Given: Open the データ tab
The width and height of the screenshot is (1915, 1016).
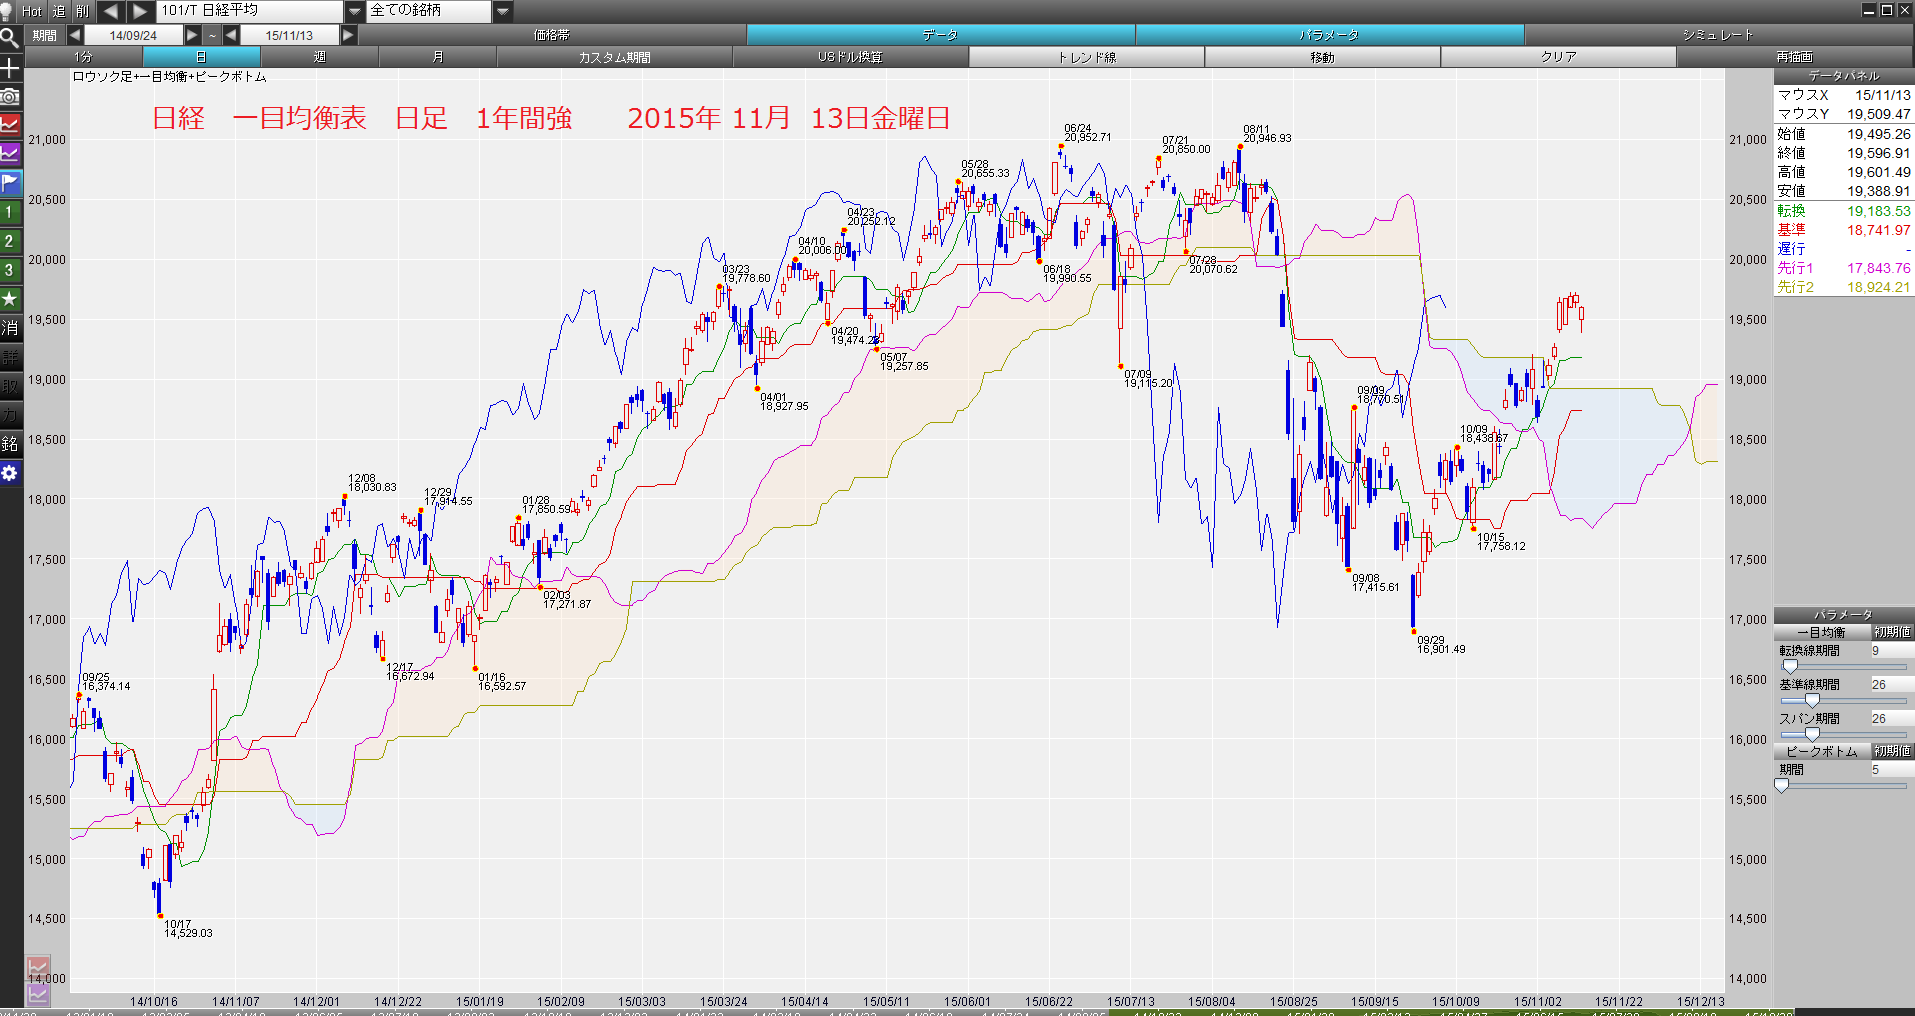Looking at the screenshot, I should click(x=940, y=35).
